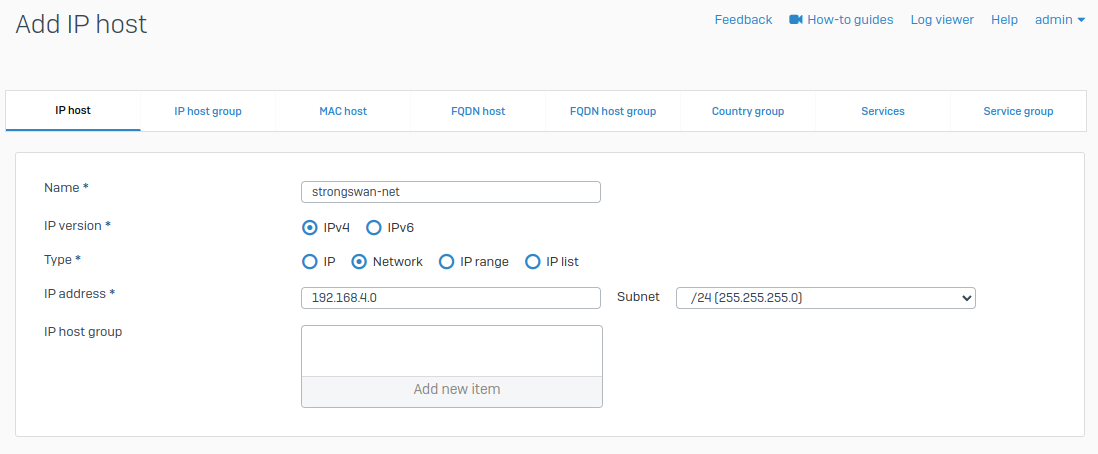Open the FQDN host tab

pos(478,111)
